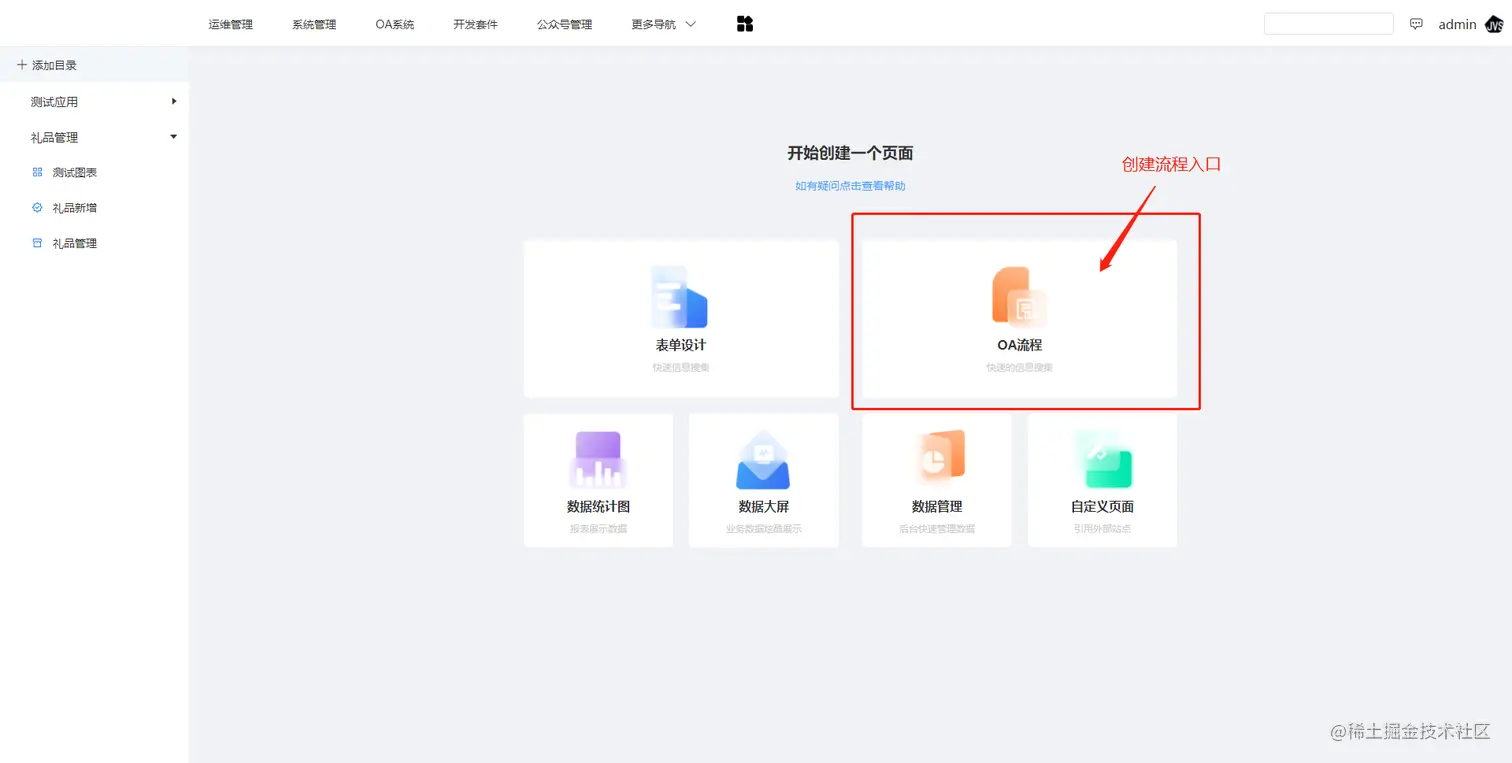1512x763 pixels.
Task: Click the 数据统计图 card title
Action: point(598,506)
